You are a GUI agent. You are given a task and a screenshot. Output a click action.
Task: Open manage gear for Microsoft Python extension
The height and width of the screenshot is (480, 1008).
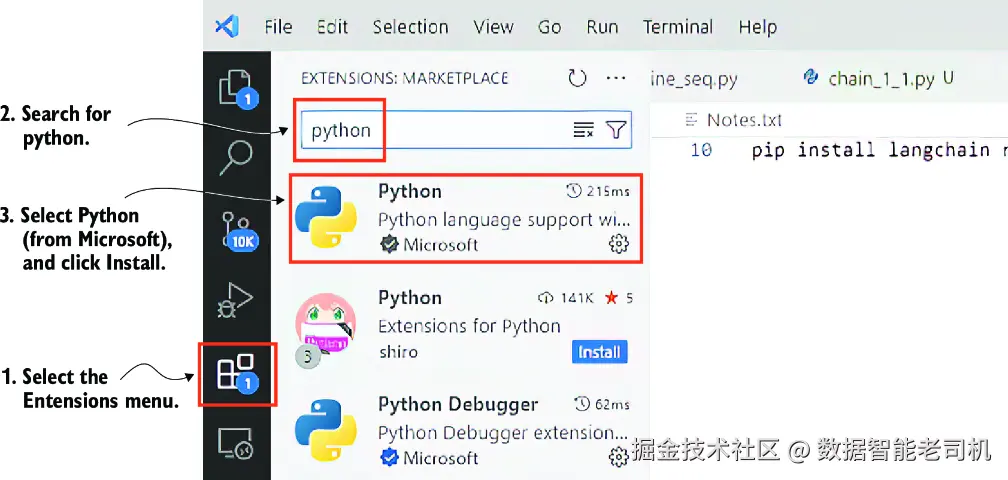(x=619, y=244)
